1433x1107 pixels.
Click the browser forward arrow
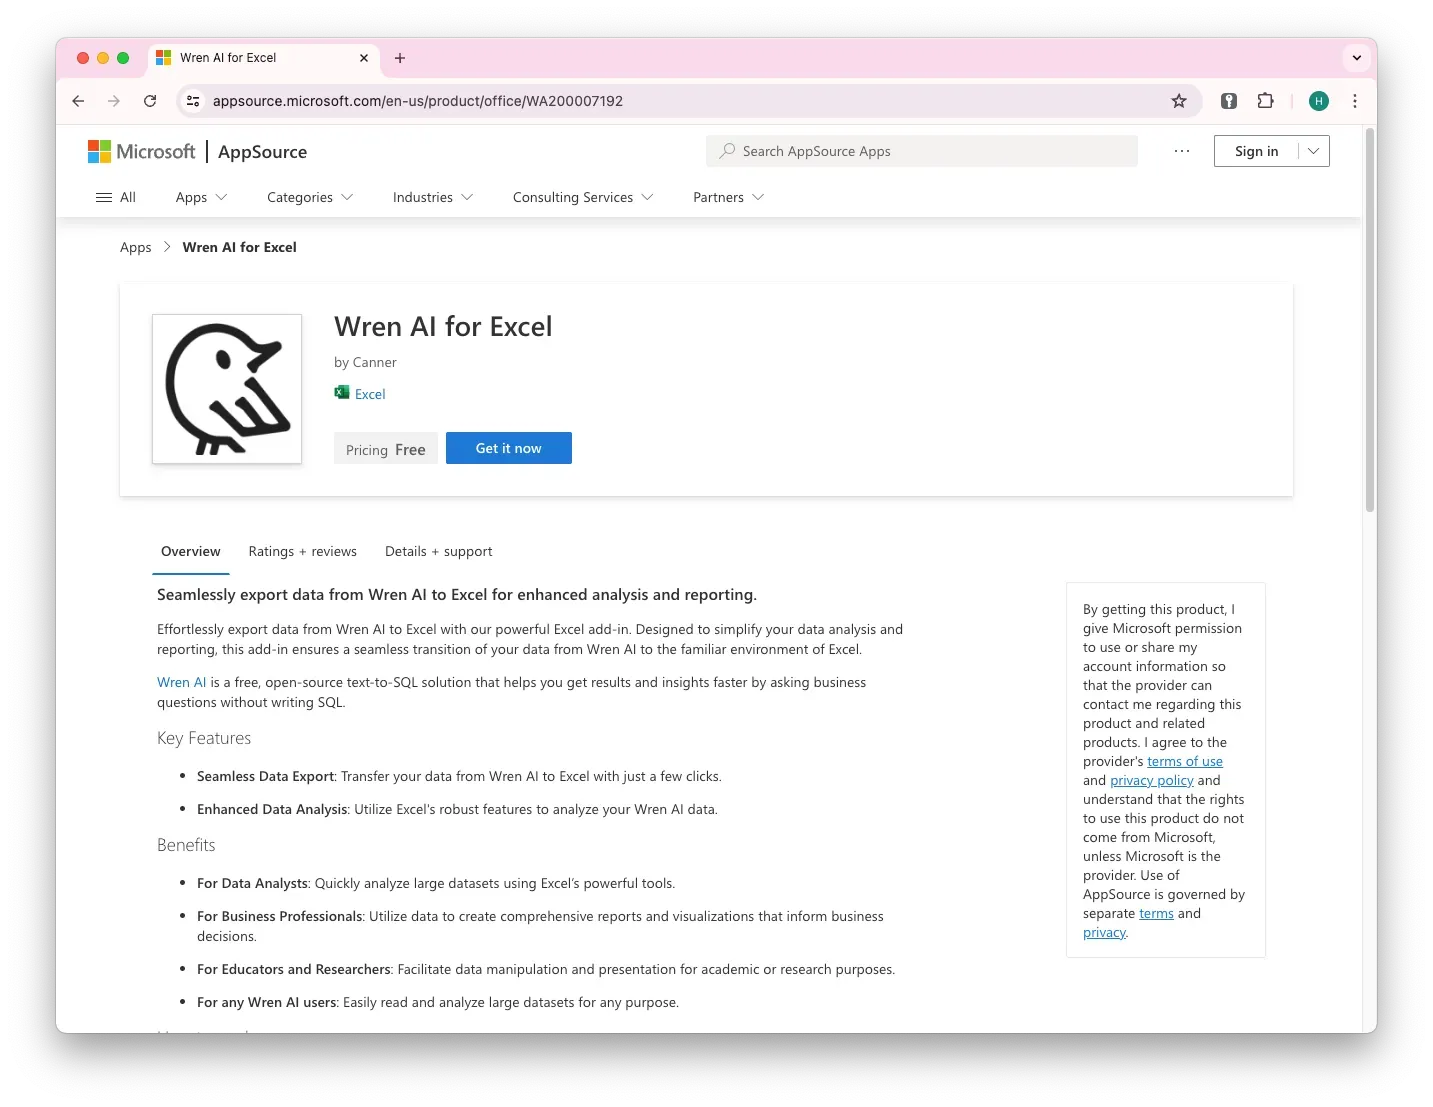pos(114,101)
